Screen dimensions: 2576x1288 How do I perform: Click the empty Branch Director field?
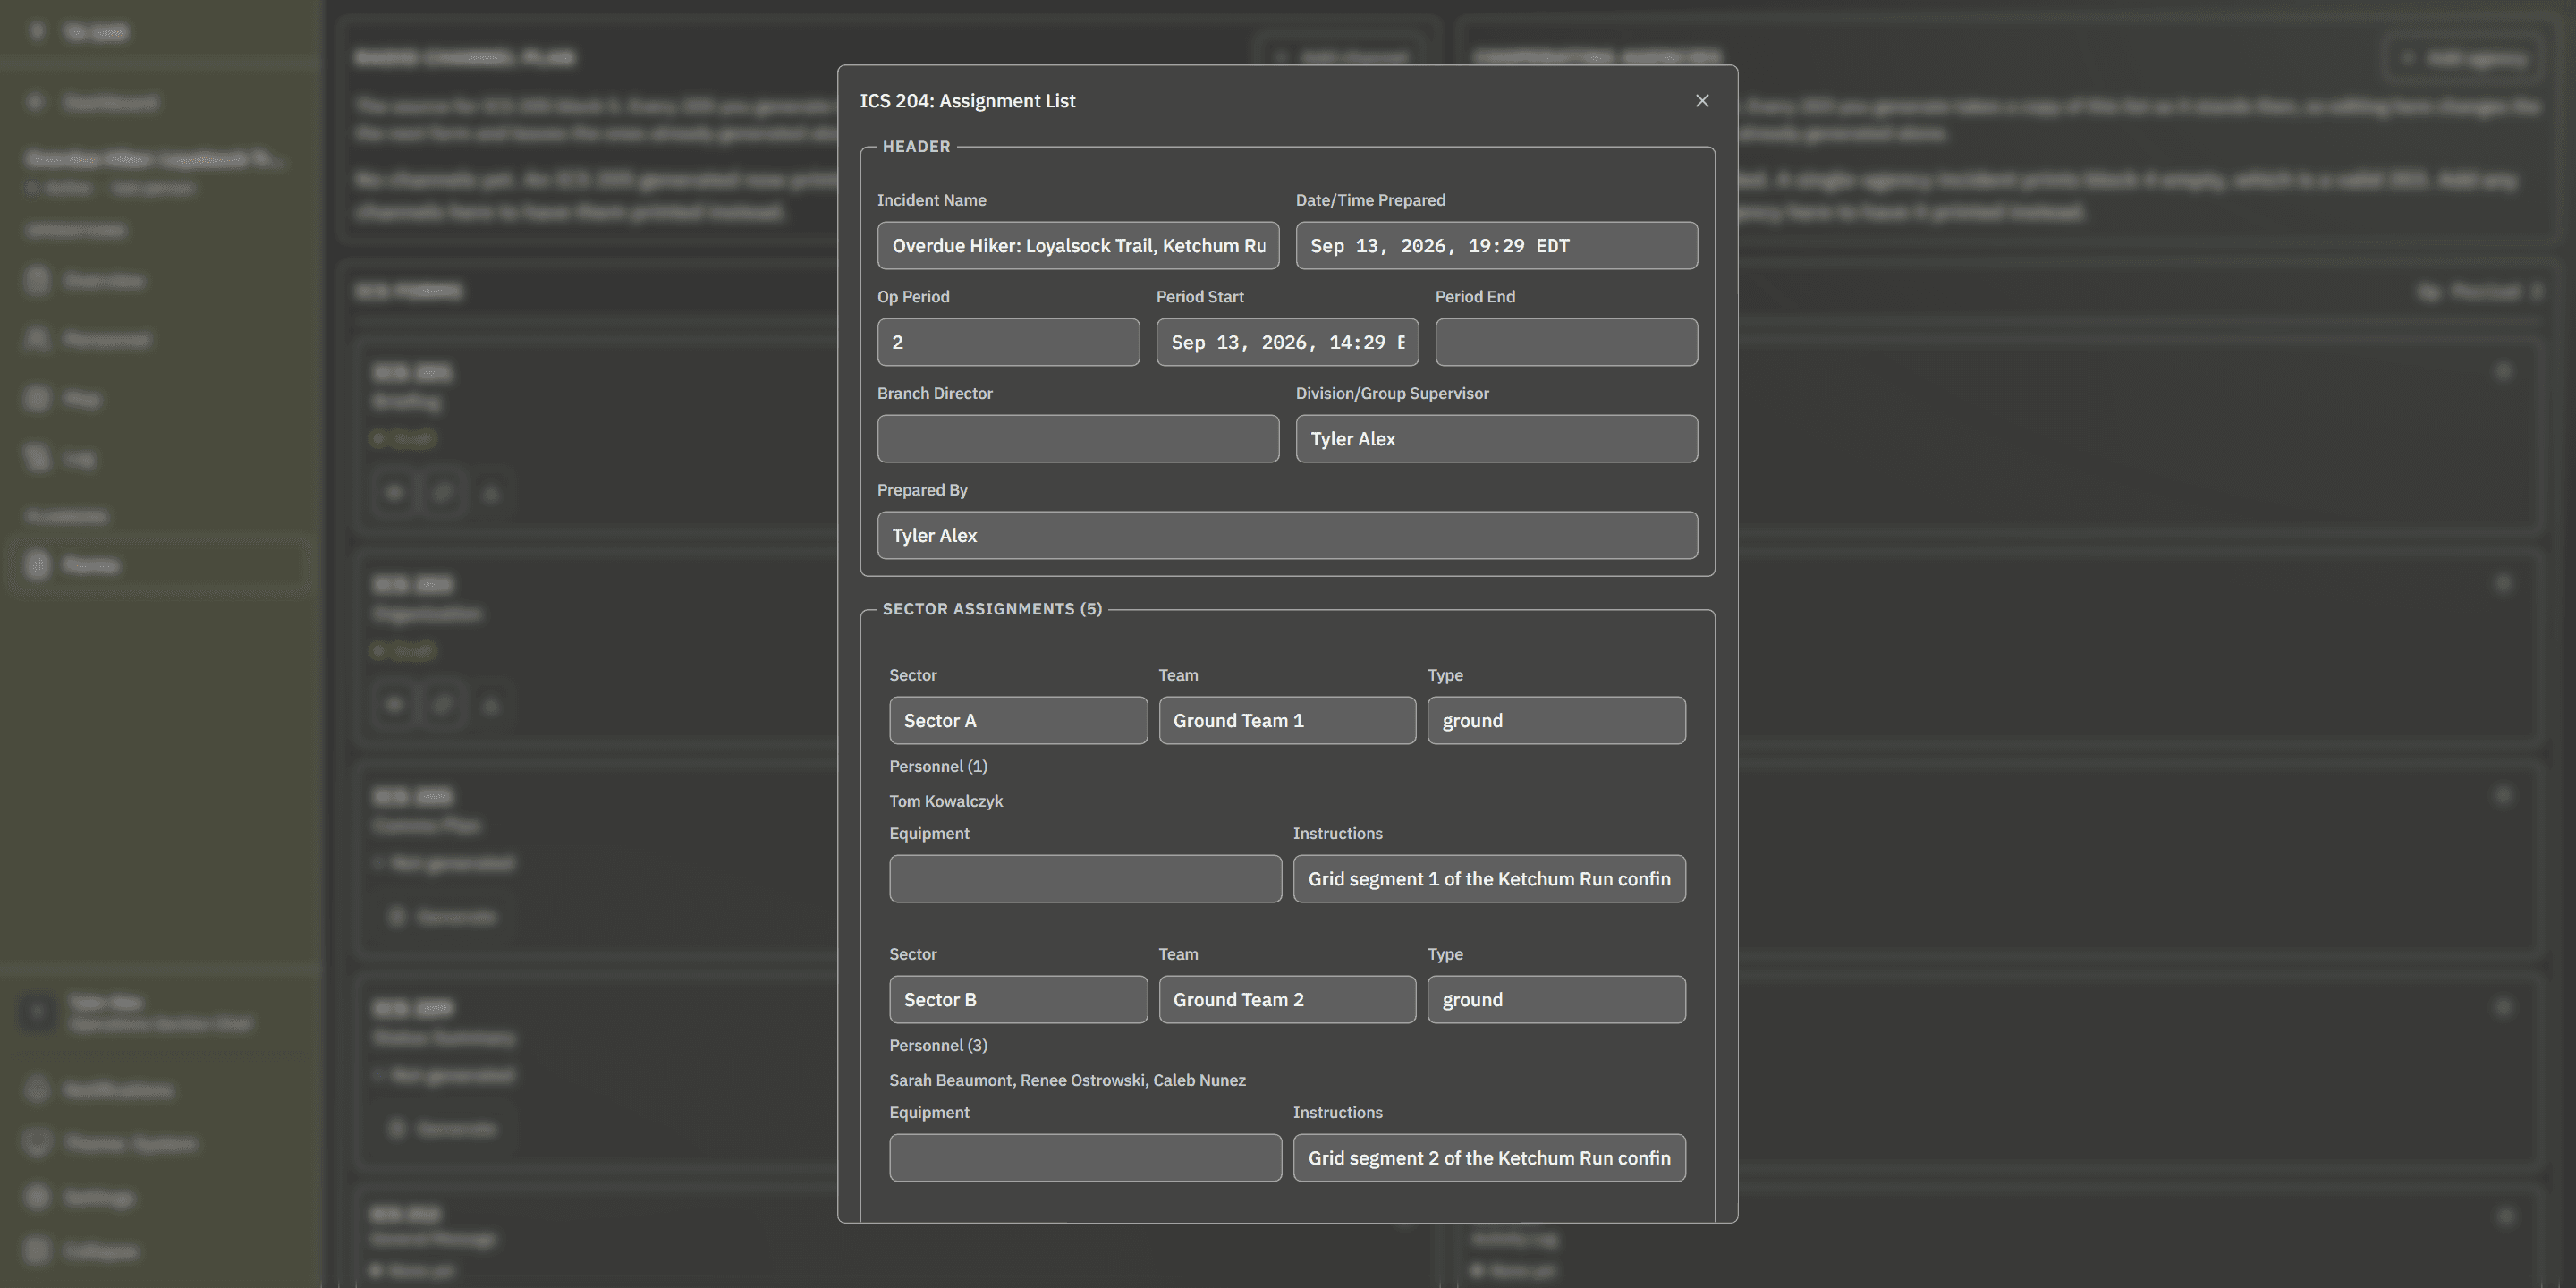[x=1078, y=439]
